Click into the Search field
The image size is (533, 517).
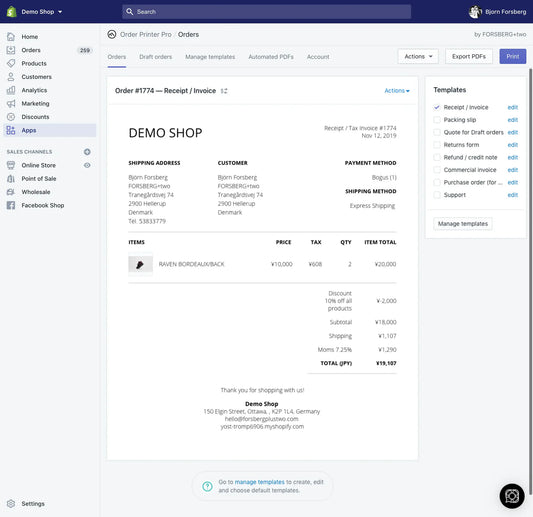pyautogui.click(x=266, y=12)
